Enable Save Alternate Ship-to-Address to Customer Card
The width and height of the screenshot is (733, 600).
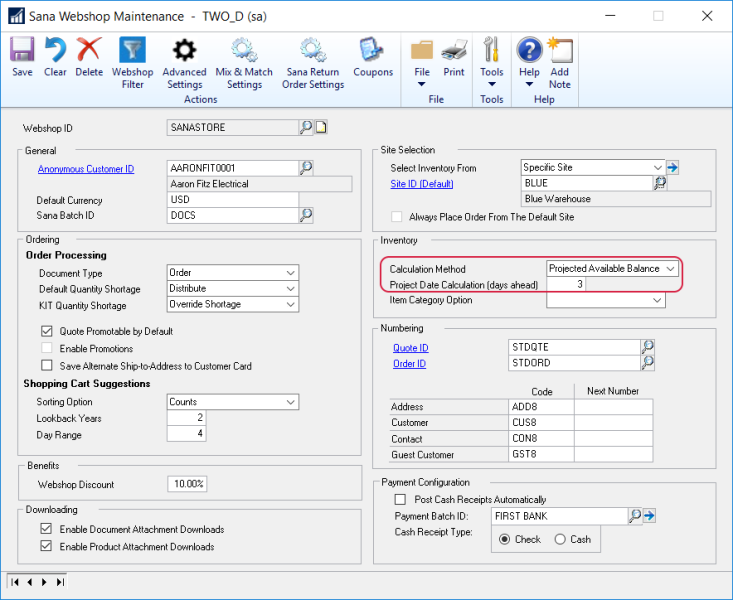coord(47,365)
